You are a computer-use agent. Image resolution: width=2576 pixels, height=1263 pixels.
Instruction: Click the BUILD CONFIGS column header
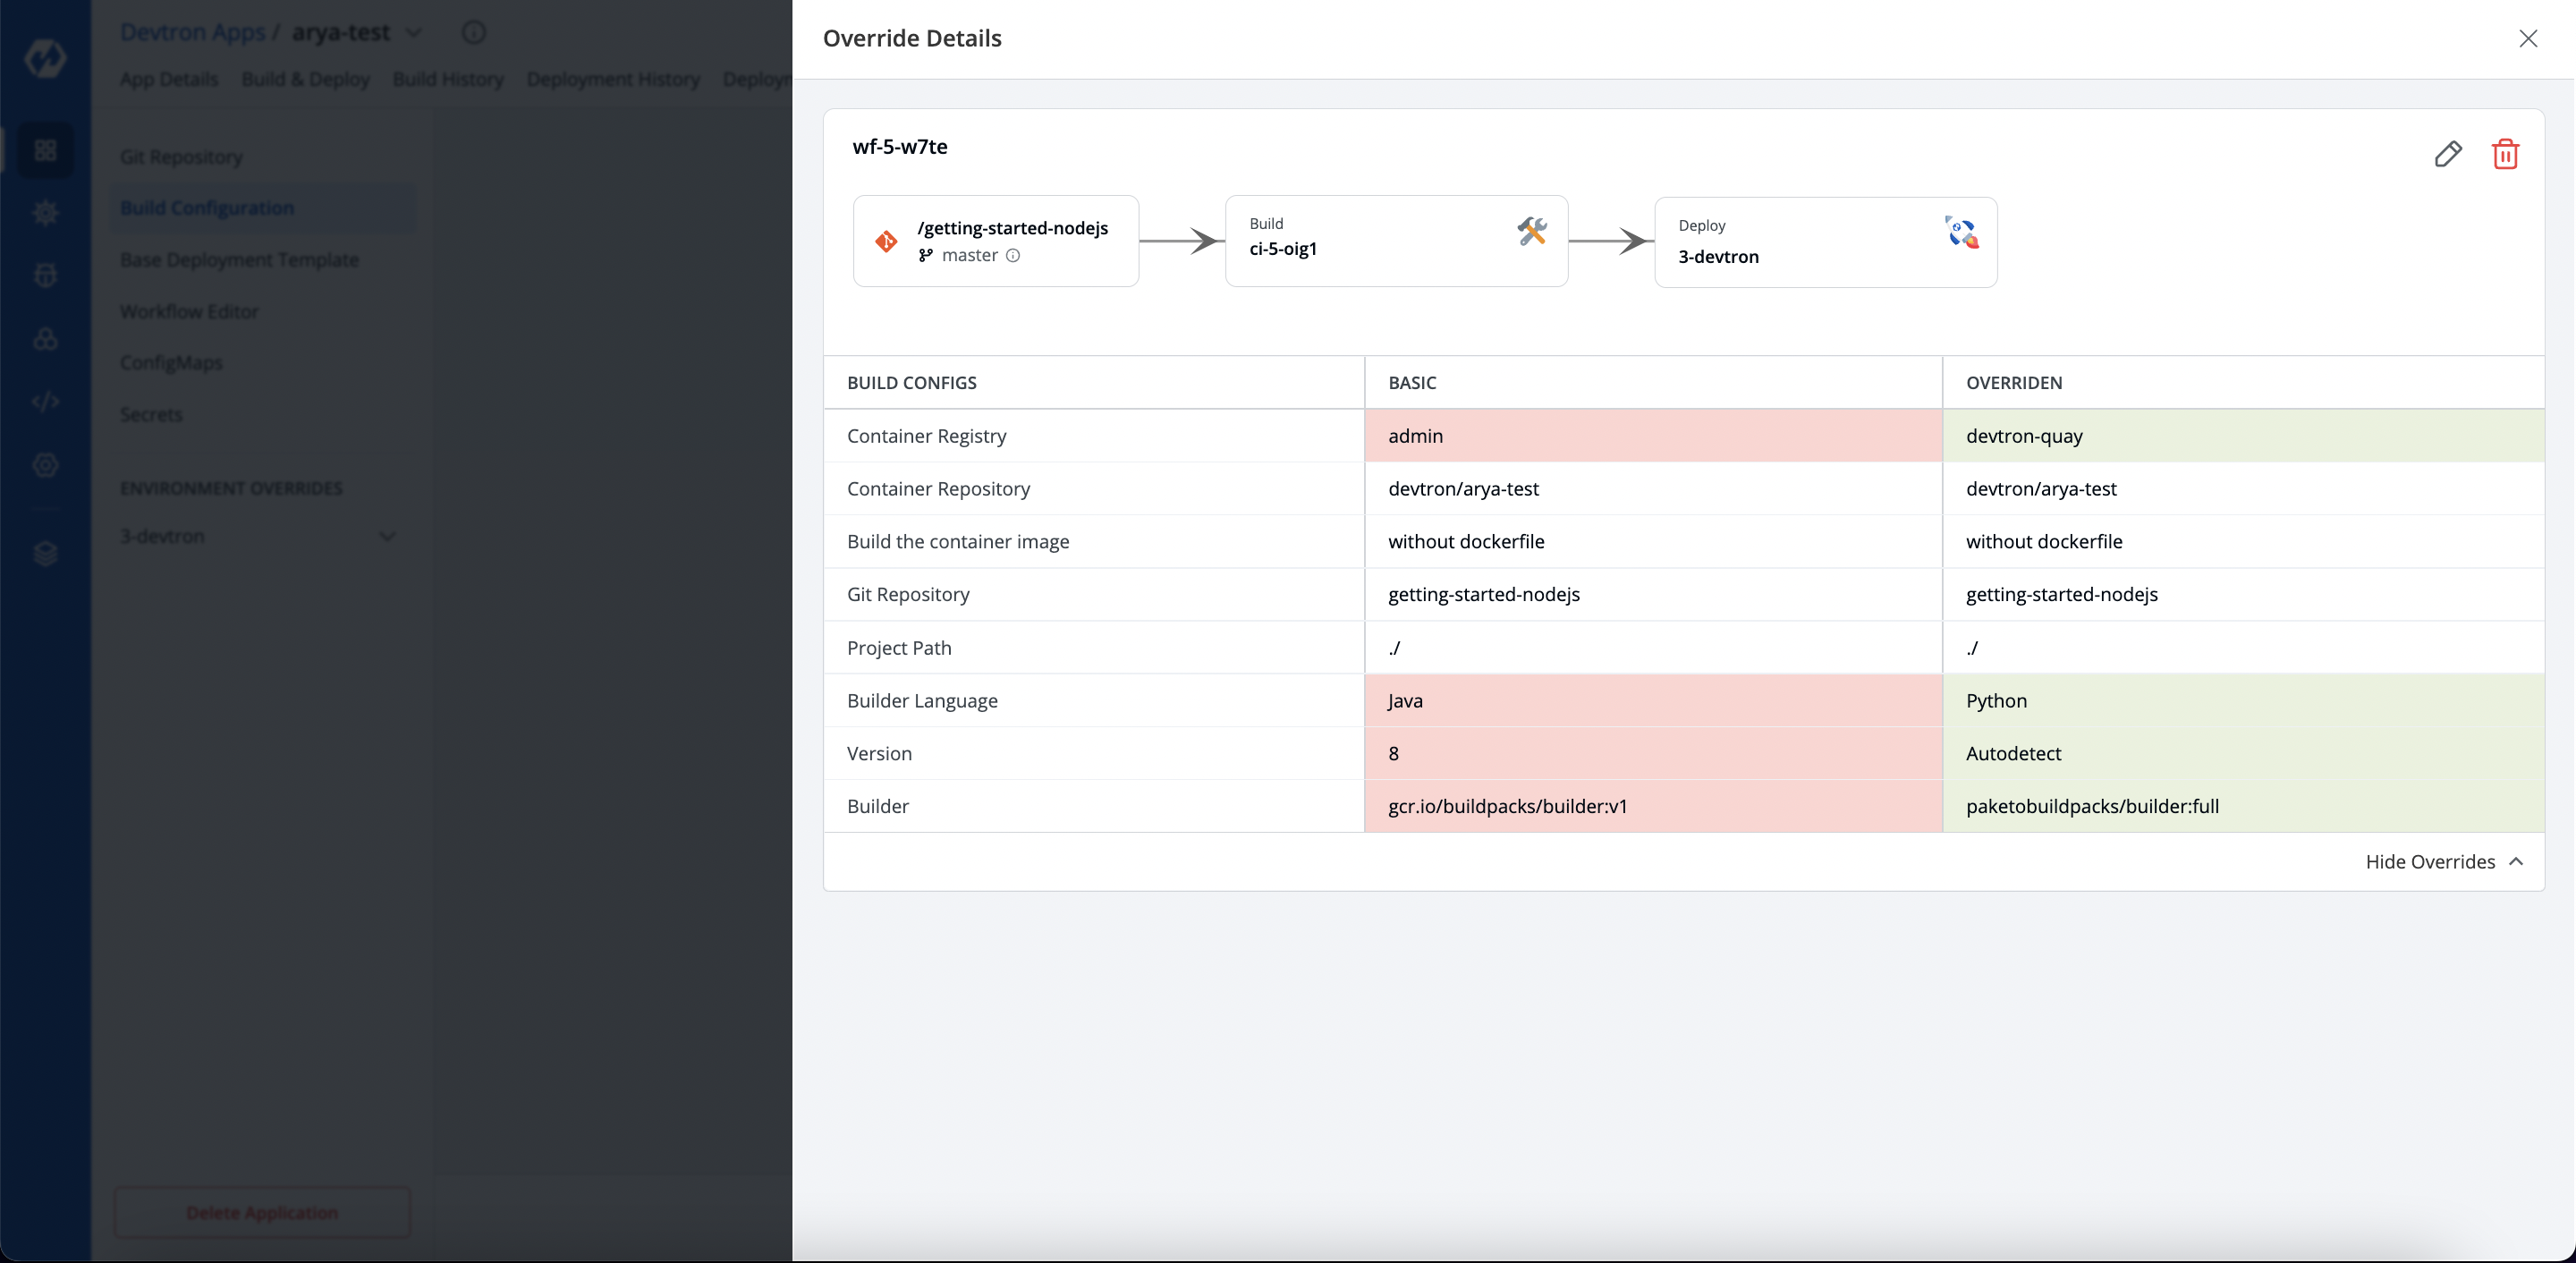tap(911, 383)
